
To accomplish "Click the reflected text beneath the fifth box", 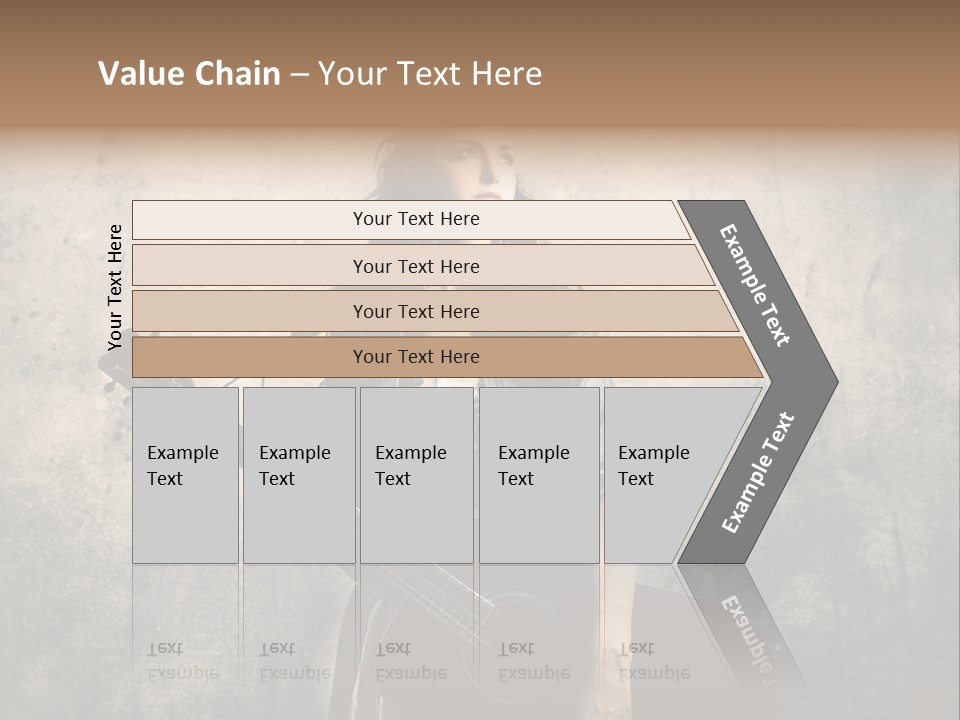I will 653,661.
